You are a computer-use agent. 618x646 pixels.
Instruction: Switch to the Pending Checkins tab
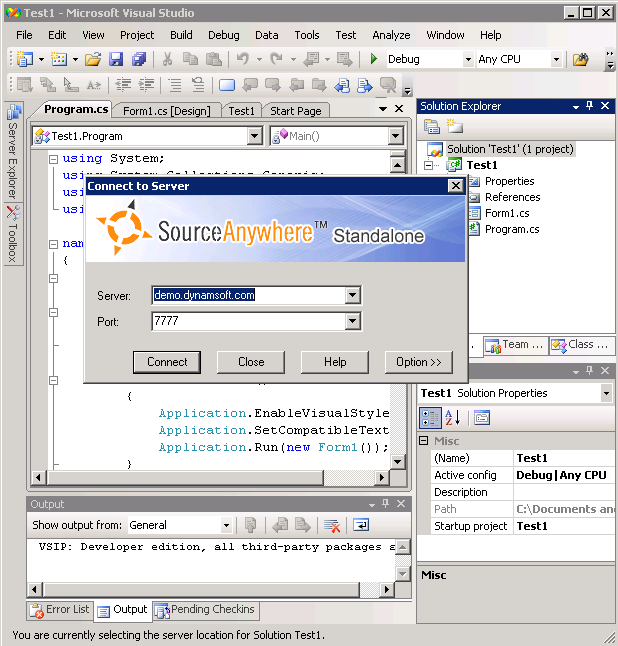[x=205, y=609]
